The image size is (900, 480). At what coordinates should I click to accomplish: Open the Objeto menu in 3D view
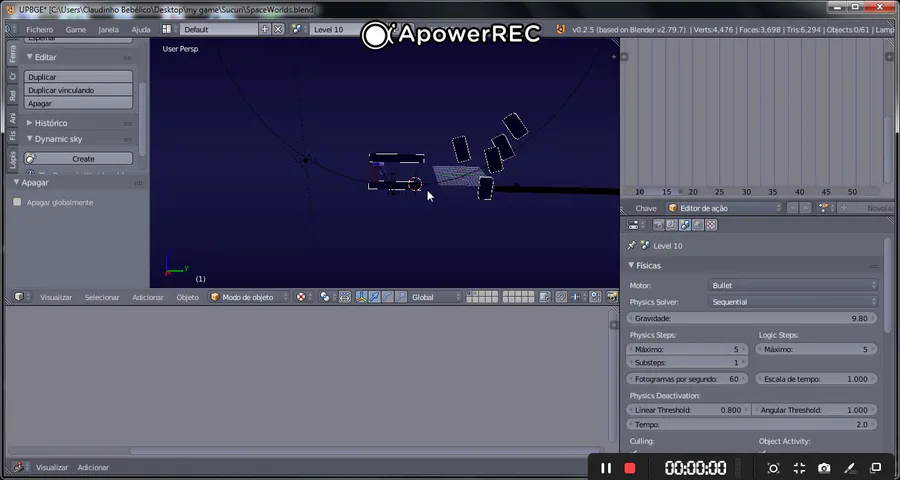point(187,297)
